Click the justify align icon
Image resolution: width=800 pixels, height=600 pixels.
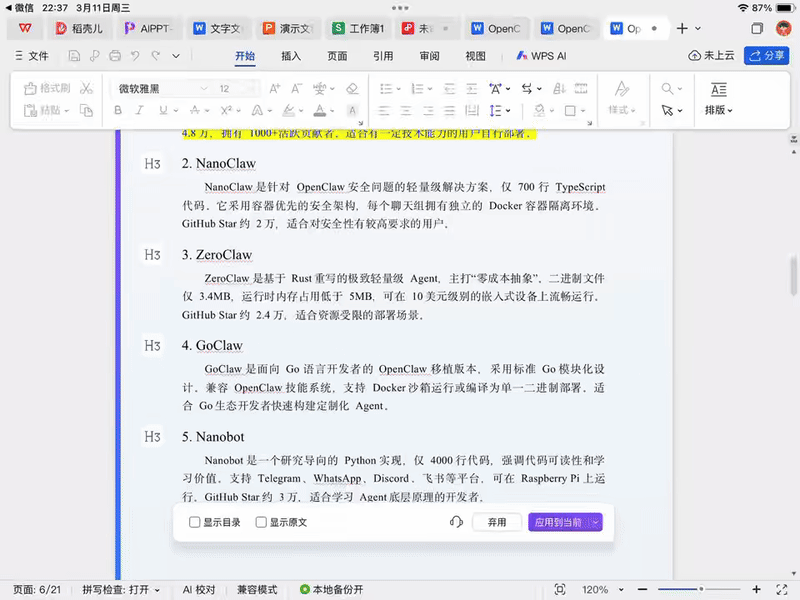(x=449, y=110)
